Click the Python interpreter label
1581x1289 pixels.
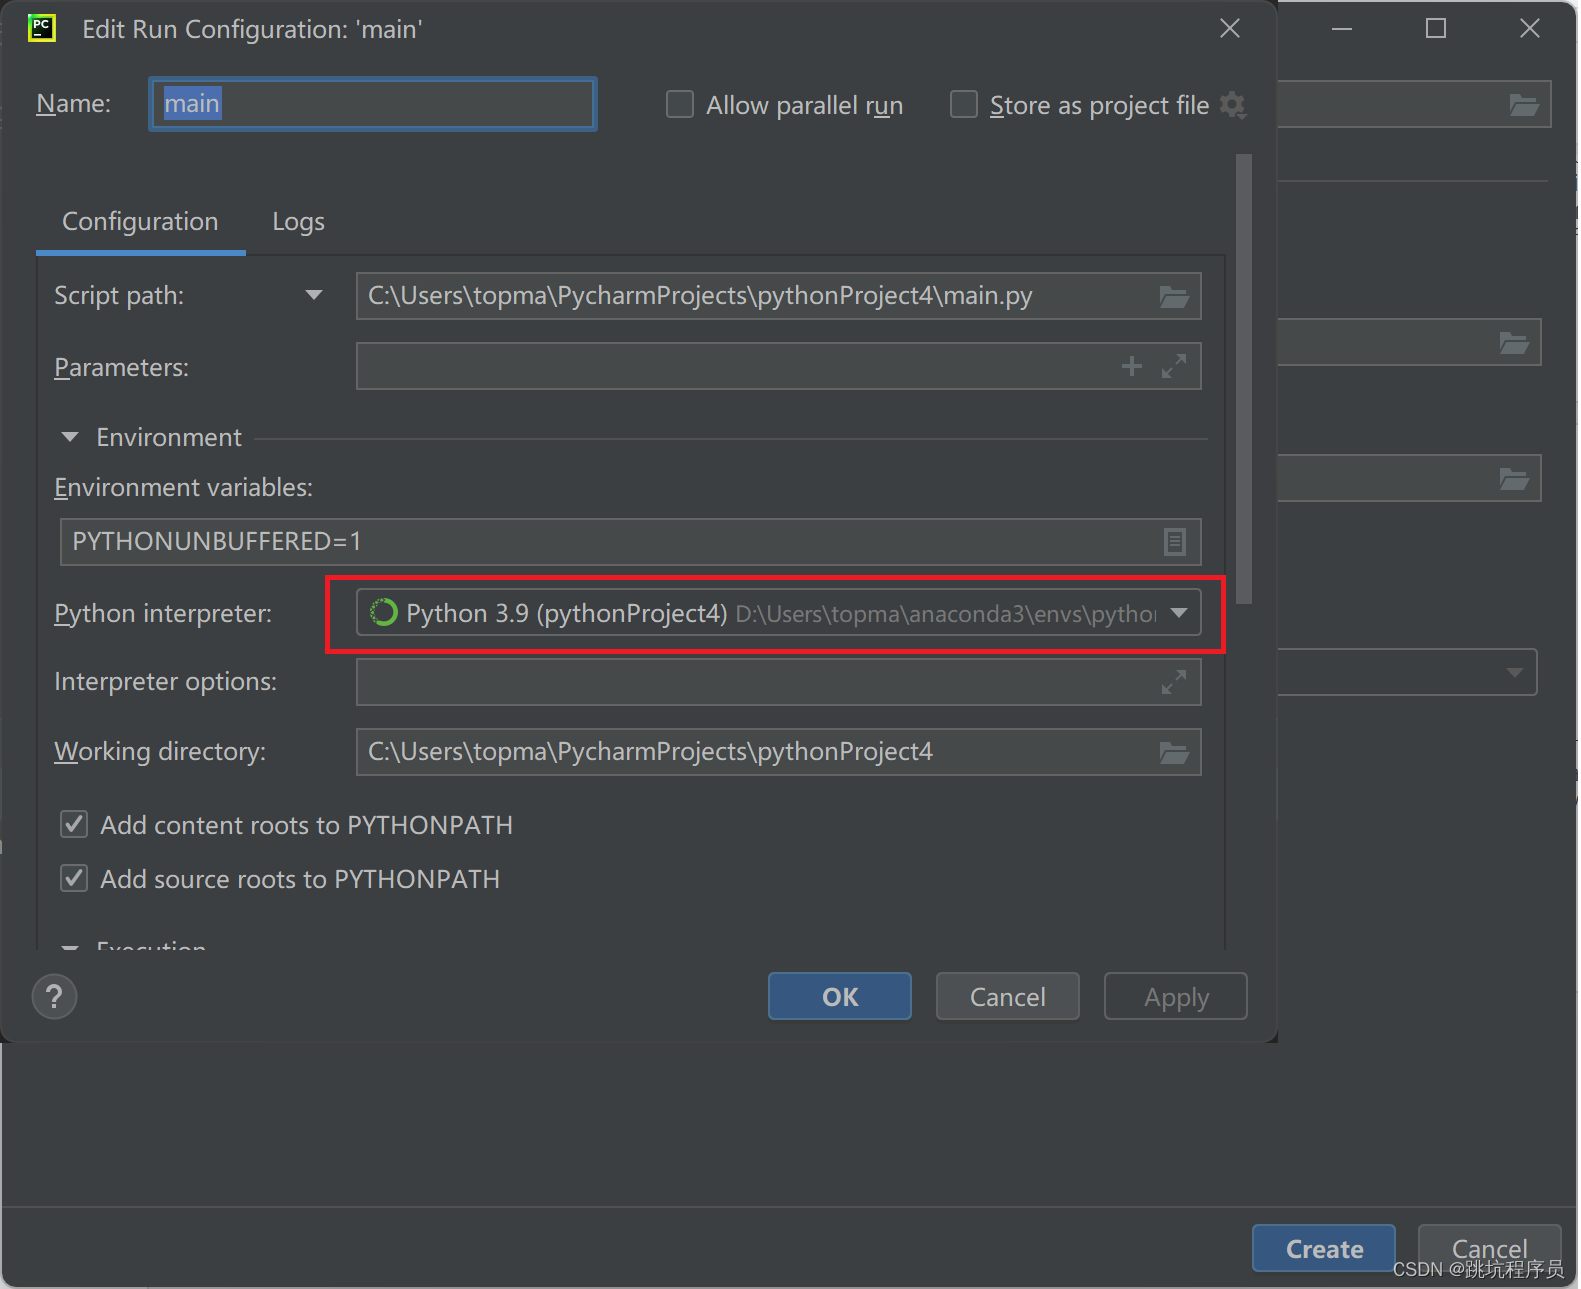163,613
